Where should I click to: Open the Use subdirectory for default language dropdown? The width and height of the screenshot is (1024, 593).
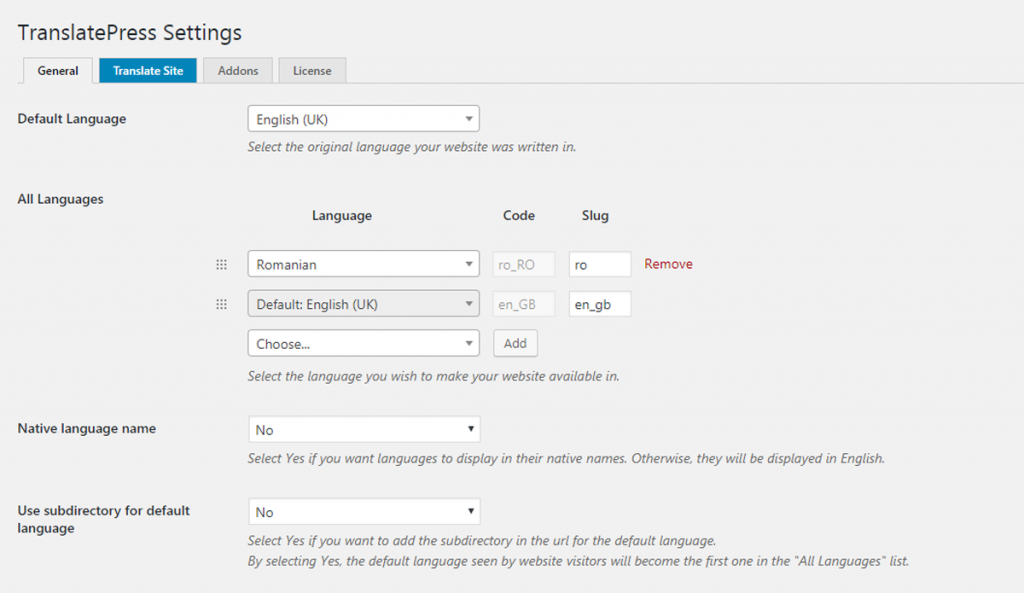[364, 511]
